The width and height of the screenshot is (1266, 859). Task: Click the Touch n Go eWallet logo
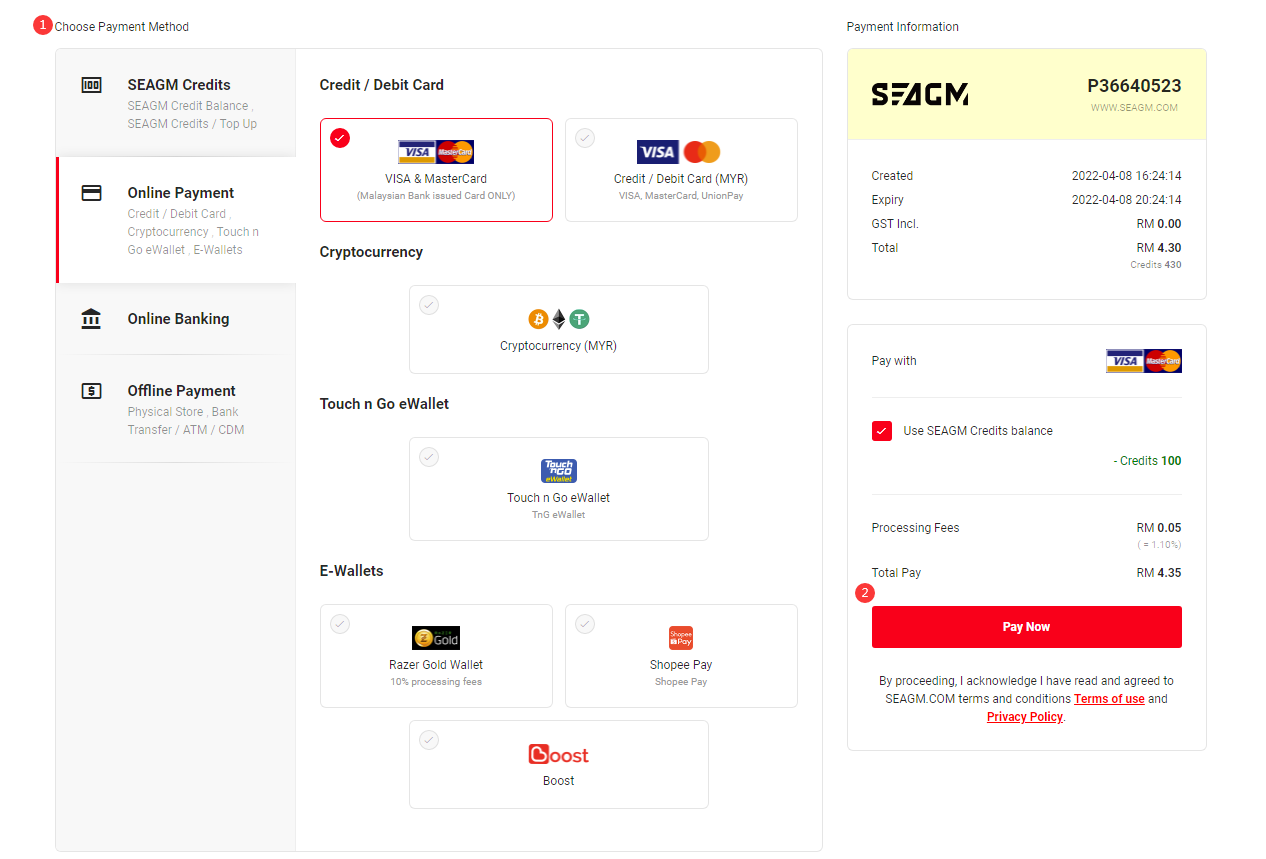pos(559,471)
